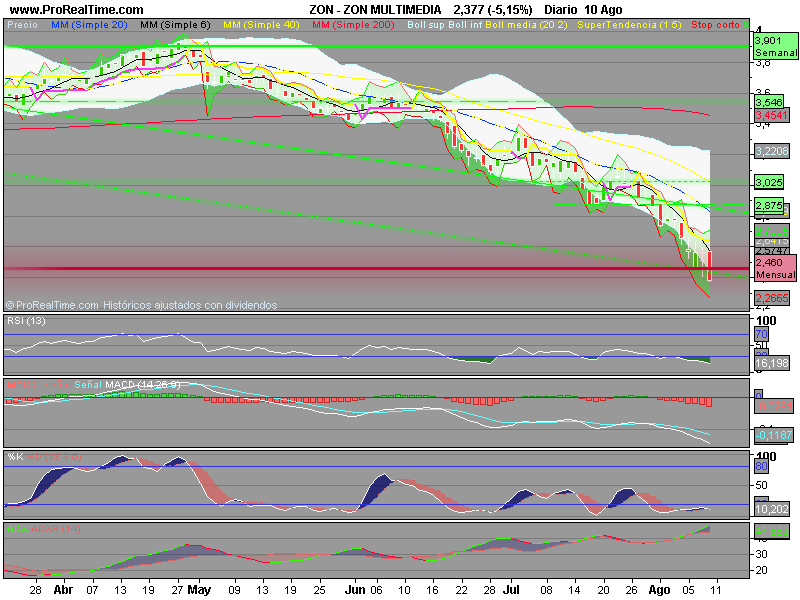Image resolution: width=800 pixels, height=600 pixels.
Task: Select the 'MM (Simple 20)' legend entry
Action: click(89, 24)
